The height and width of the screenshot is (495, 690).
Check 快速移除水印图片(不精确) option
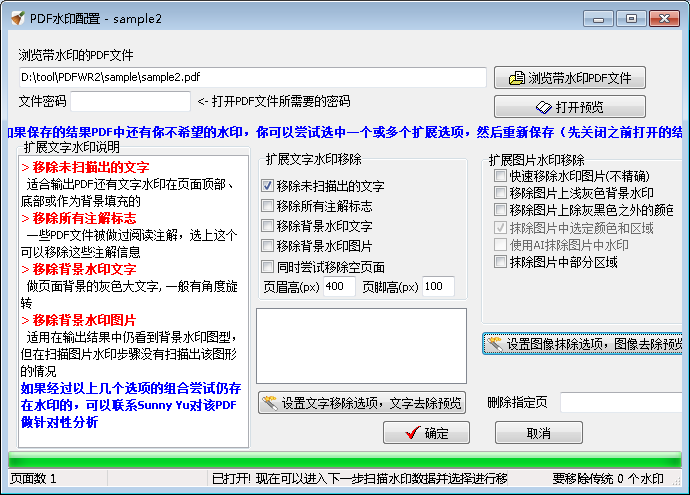tap(500, 176)
